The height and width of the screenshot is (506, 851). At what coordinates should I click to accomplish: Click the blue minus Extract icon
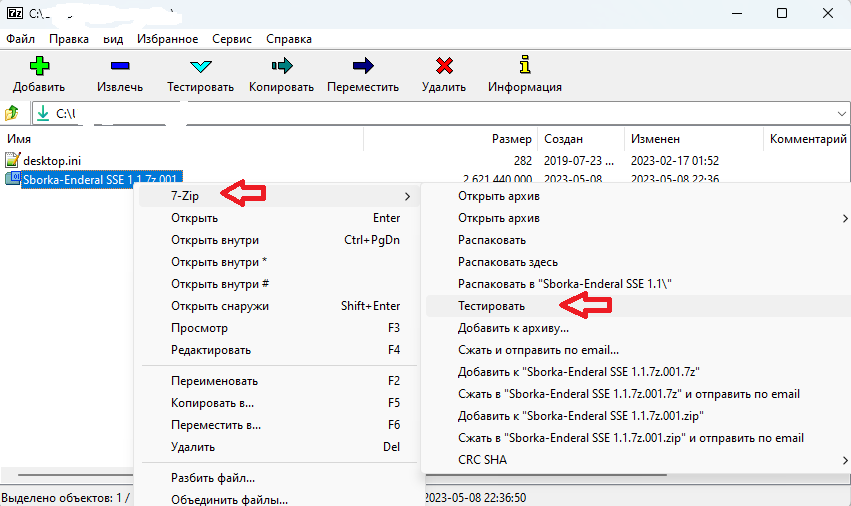[x=119, y=67]
